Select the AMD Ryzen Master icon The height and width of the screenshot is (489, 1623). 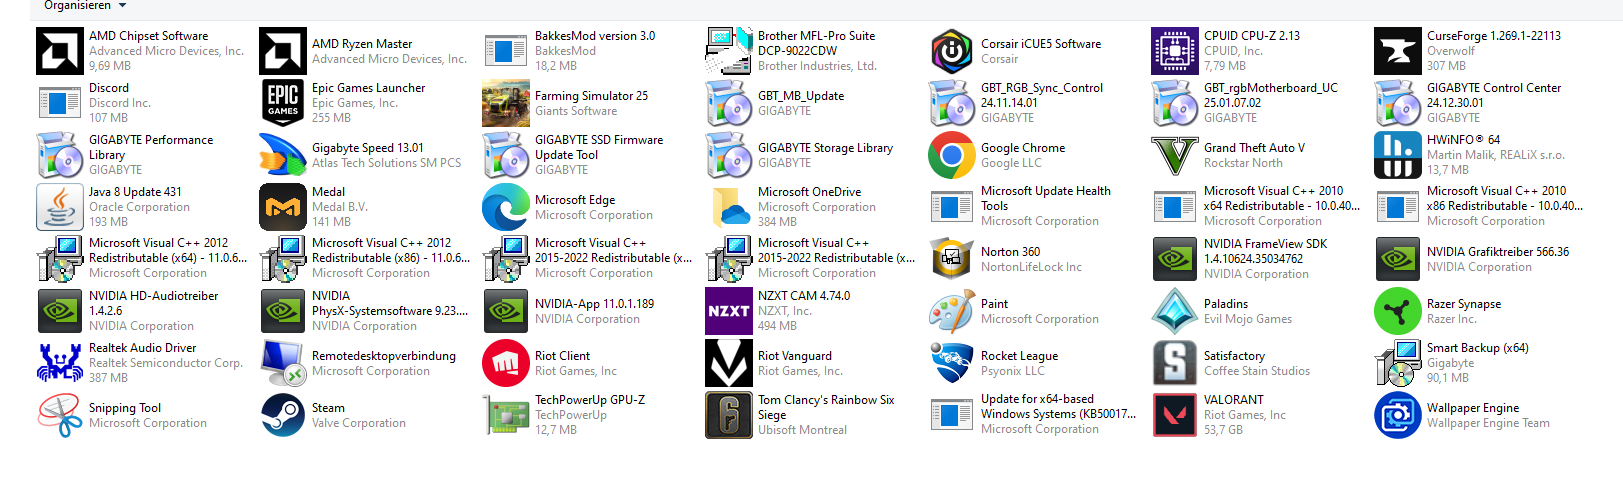point(283,51)
